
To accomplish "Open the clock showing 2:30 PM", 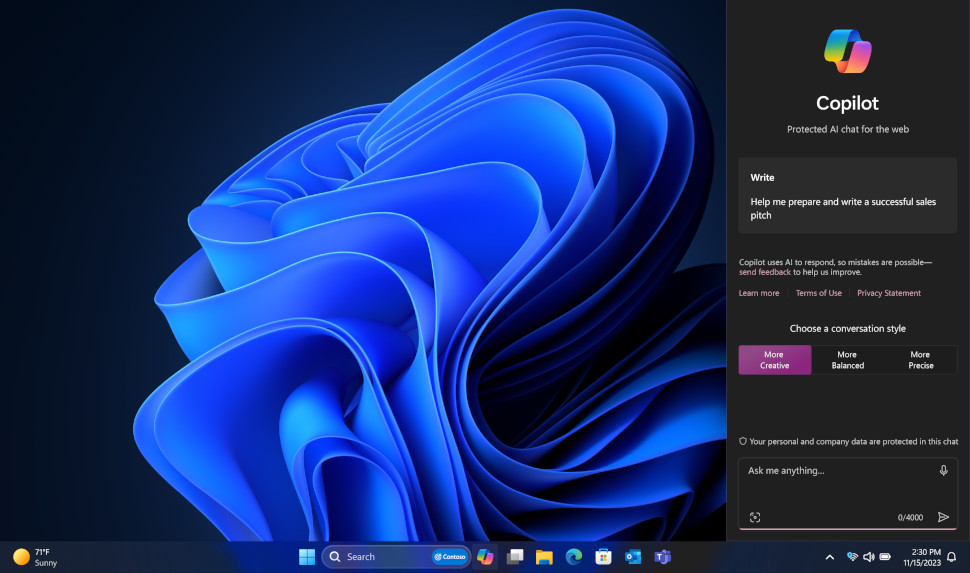I will point(922,557).
